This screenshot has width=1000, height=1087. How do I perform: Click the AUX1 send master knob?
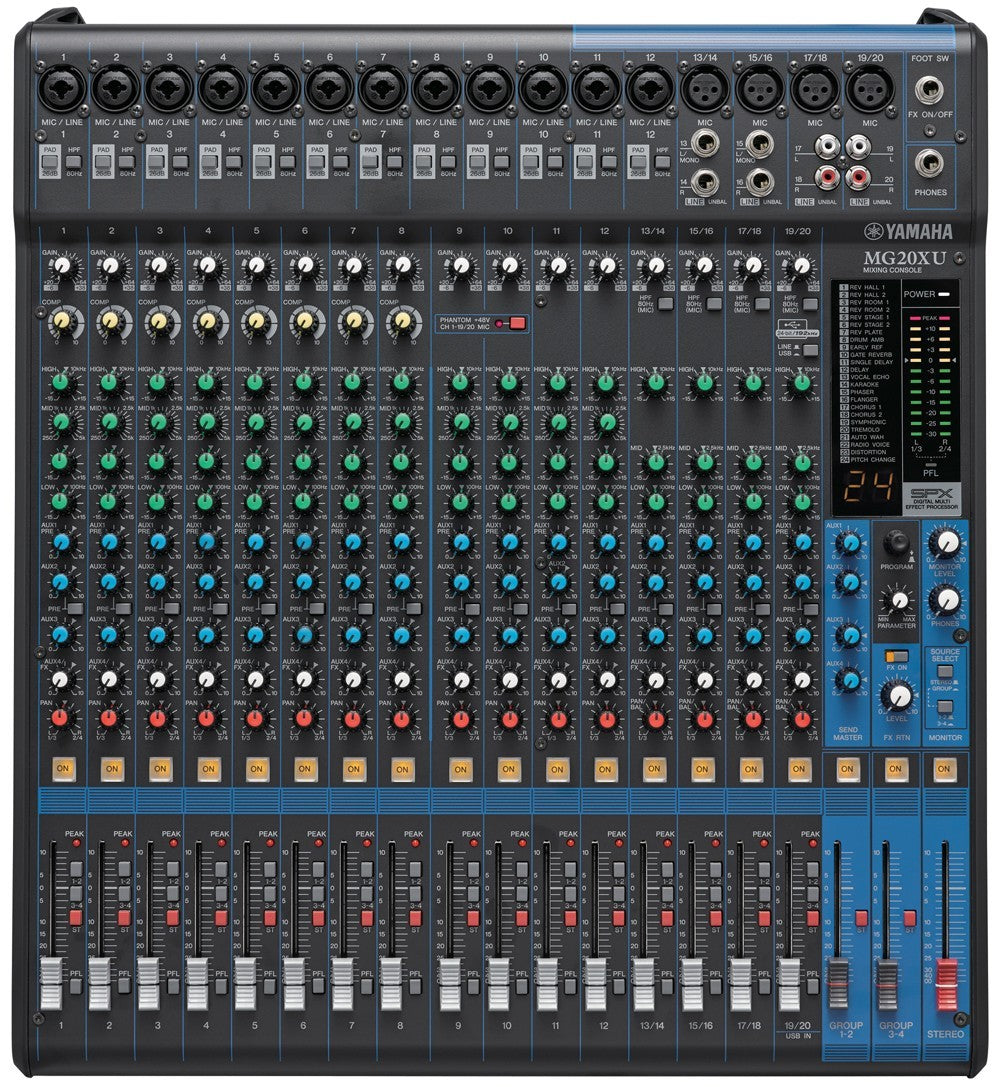849,543
